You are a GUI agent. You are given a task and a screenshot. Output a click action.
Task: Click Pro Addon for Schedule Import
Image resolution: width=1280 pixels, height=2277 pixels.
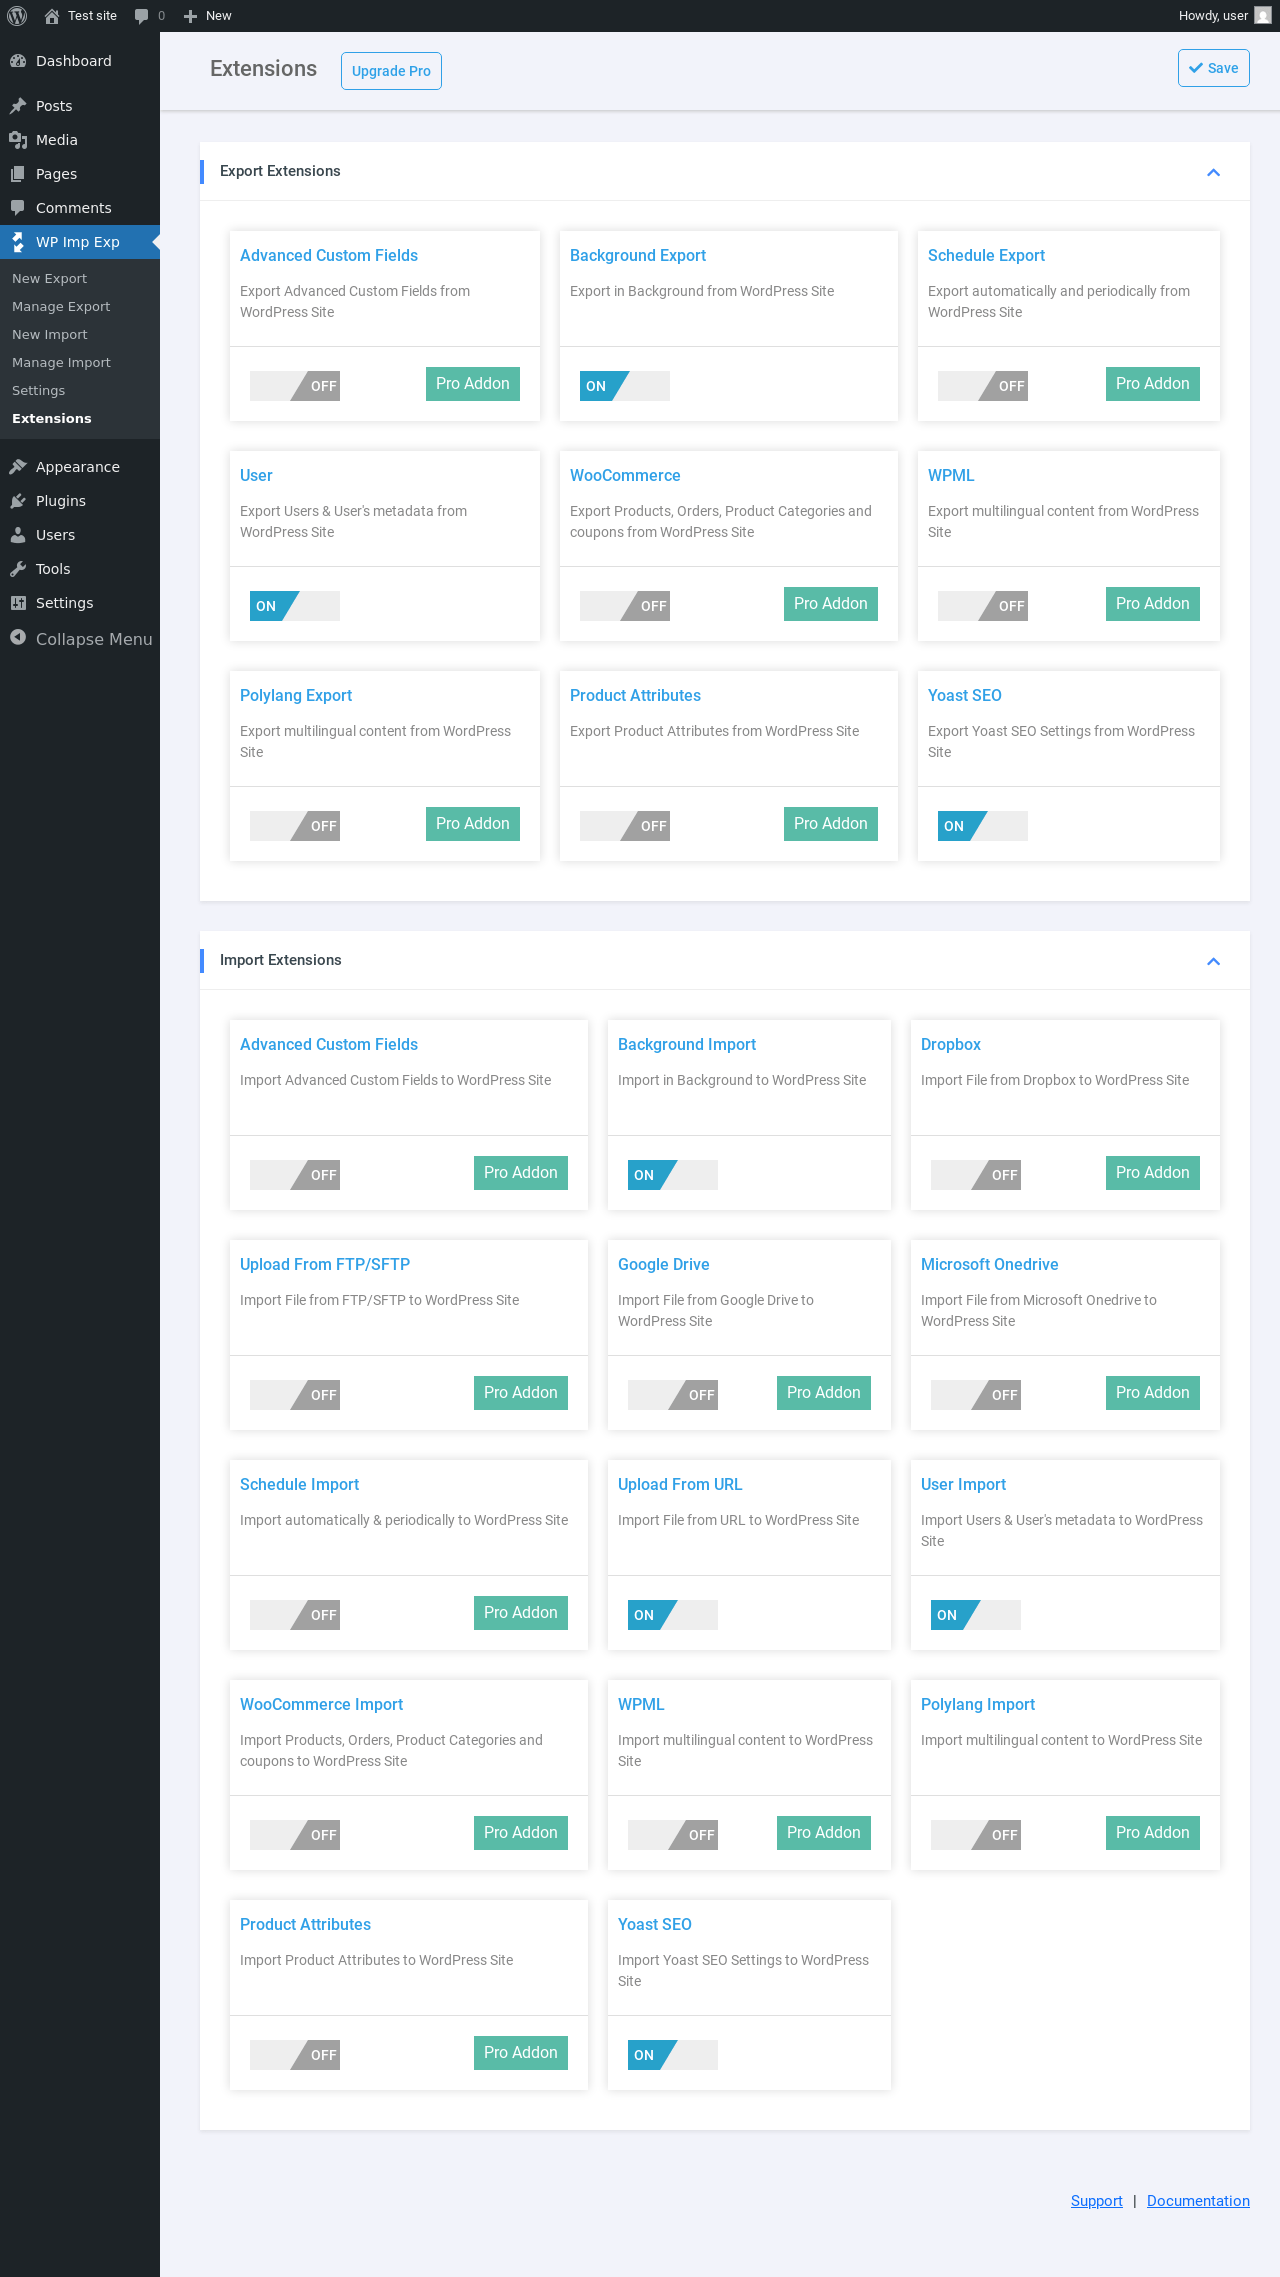click(x=521, y=1613)
